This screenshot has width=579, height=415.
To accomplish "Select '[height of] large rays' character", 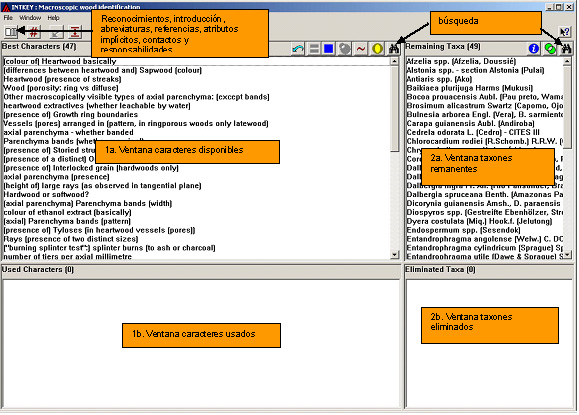I will pyautogui.click(x=102, y=186).
